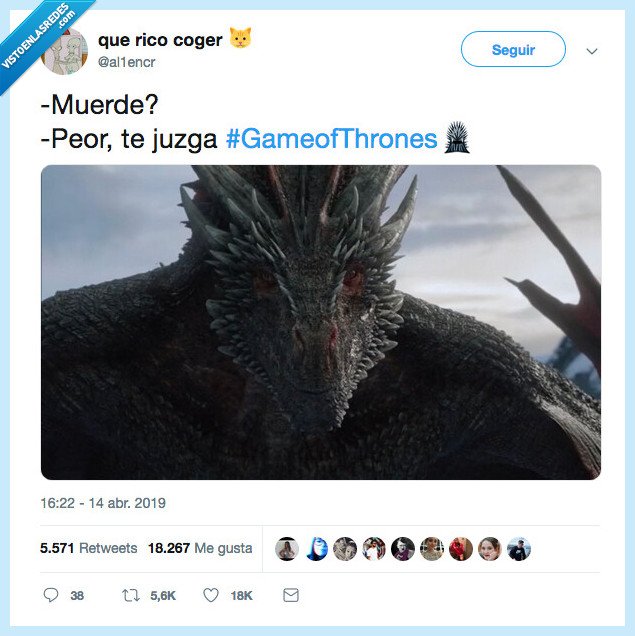Open the blue-haired liker avatar
Image resolution: width=635 pixels, height=636 pixels.
tap(316, 549)
